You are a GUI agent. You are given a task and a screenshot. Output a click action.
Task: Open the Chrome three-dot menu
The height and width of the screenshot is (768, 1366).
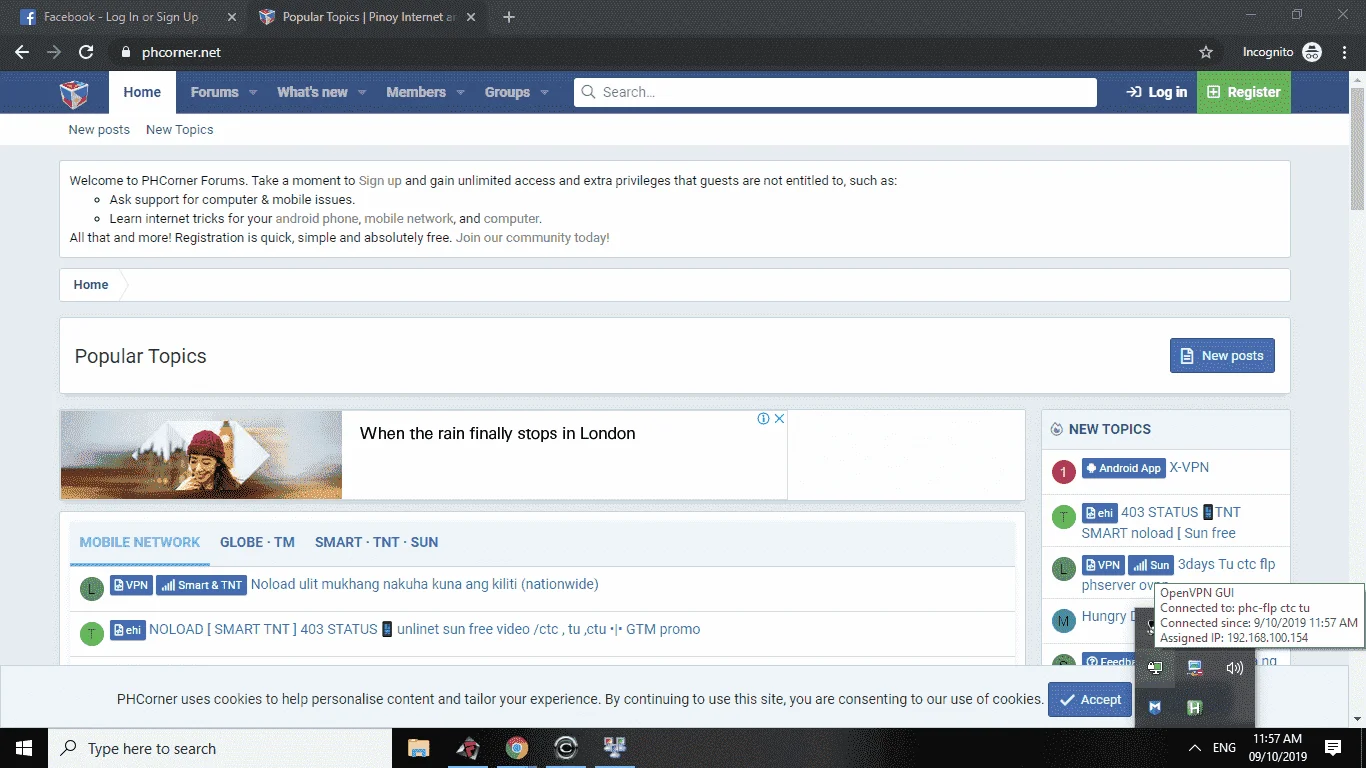pyautogui.click(x=1345, y=52)
